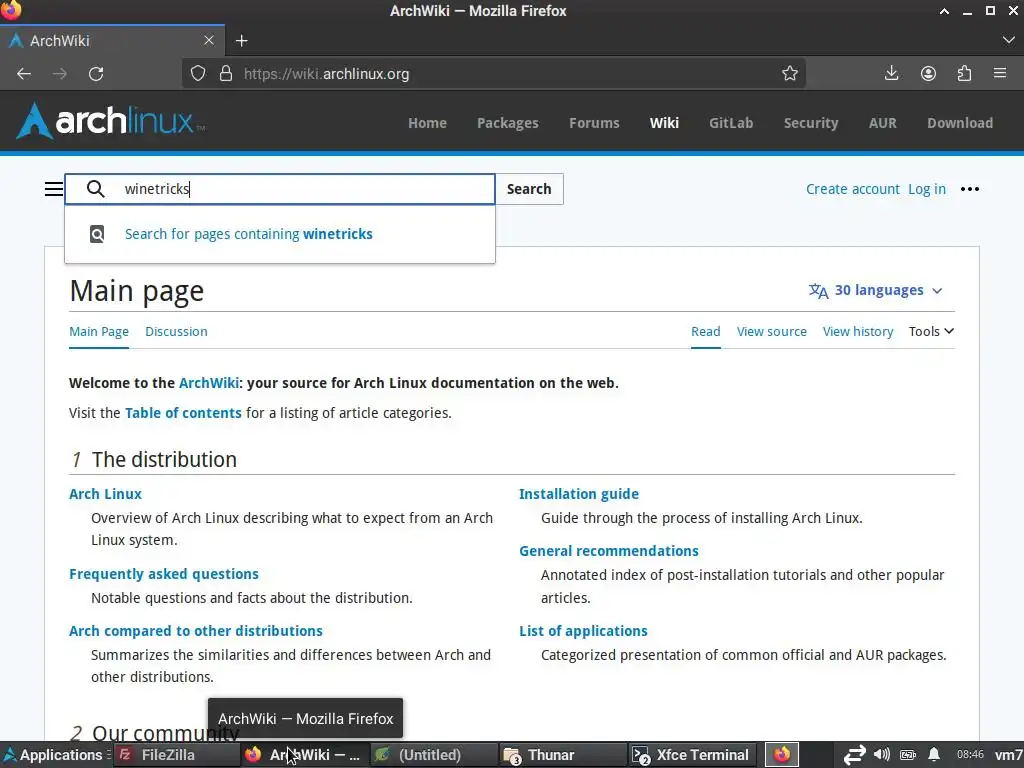Click the Log in link
This screenshot has height=768, width=1024.
(x=927, y=189)
